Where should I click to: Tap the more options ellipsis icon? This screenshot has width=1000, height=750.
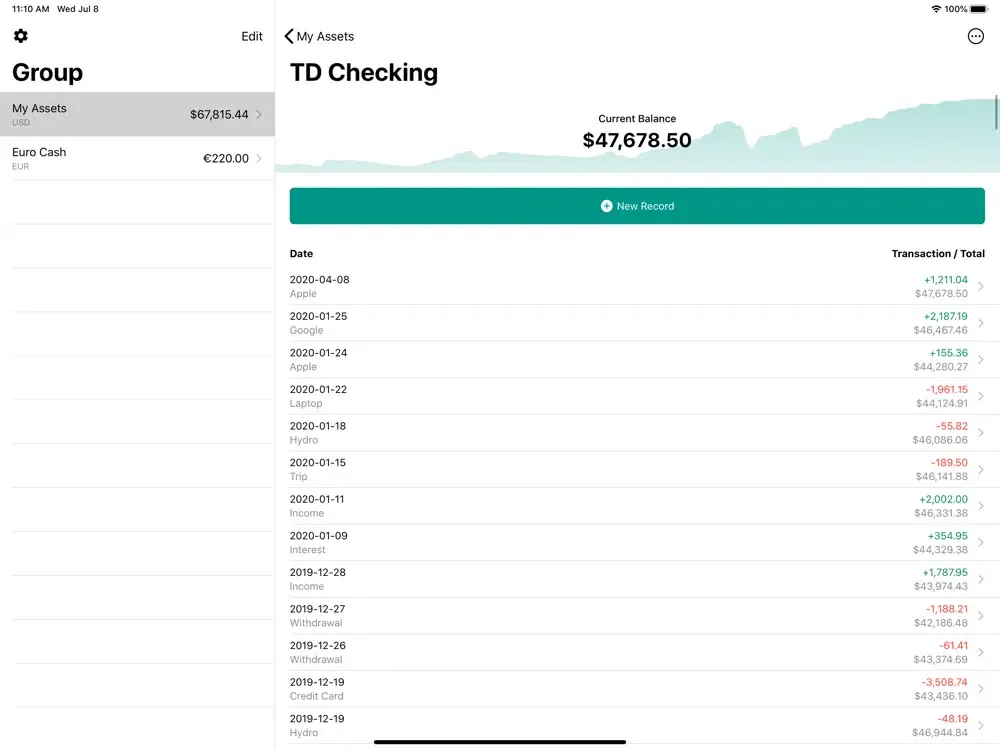(975, 36)
